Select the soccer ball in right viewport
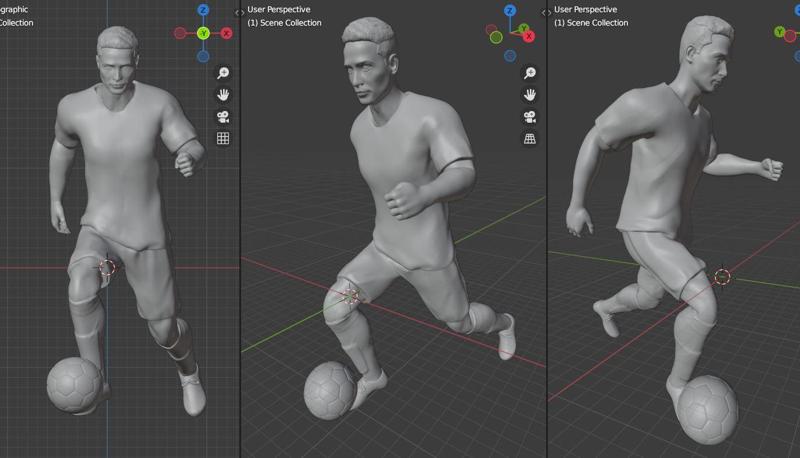The width and height of the screenshot is (800, 458). [709, 410]
